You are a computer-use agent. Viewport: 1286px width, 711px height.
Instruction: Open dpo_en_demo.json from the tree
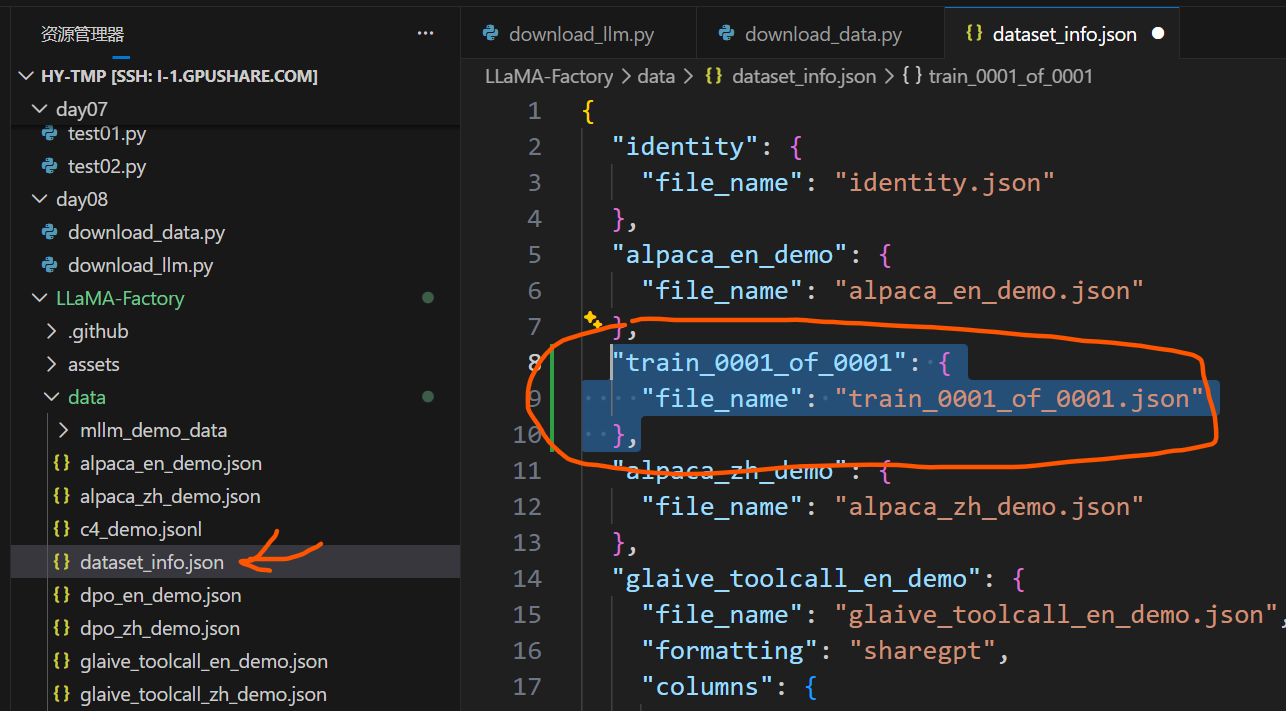[x=161, y=595]
